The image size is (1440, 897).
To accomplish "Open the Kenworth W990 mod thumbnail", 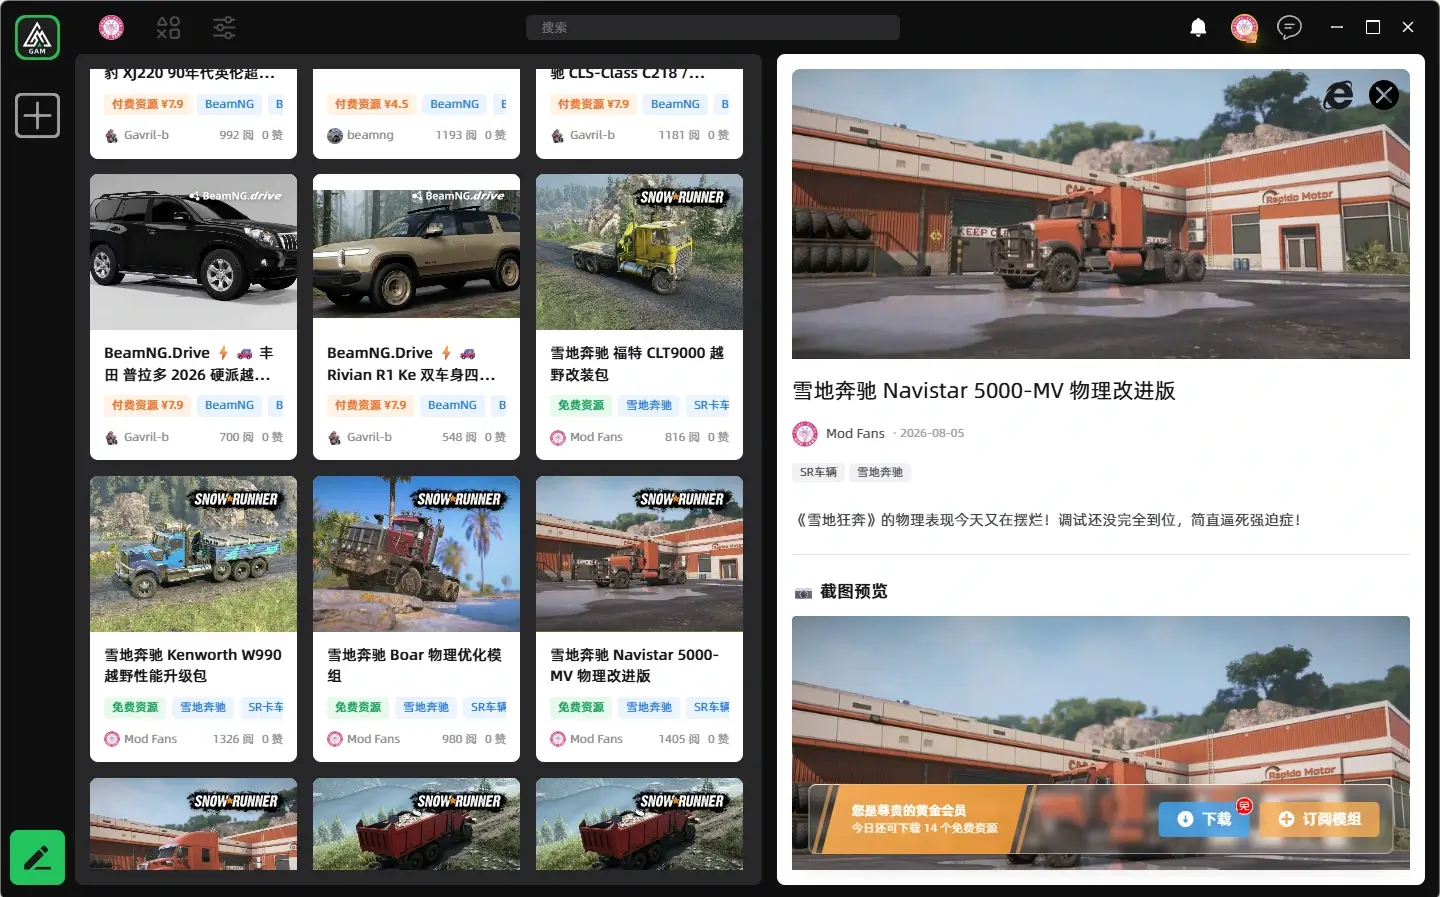I will tap(193, 554).
